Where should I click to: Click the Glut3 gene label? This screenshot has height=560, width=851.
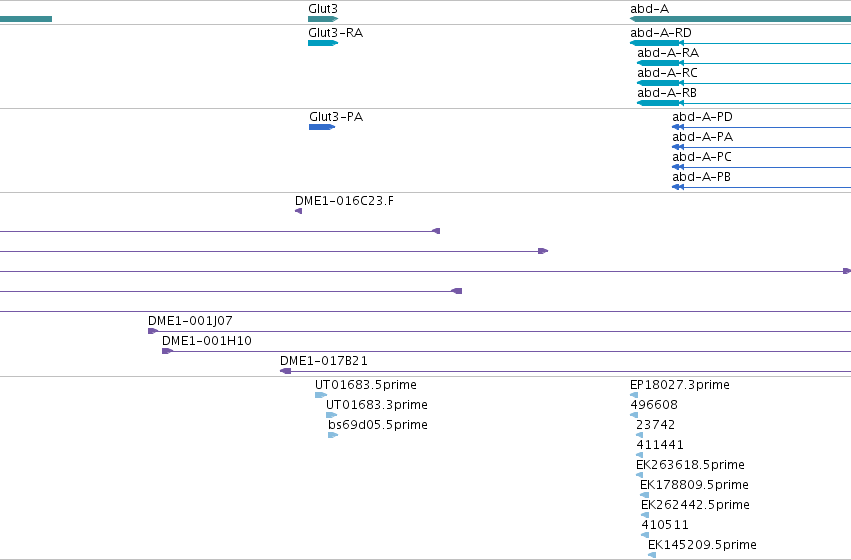(323, 9)
